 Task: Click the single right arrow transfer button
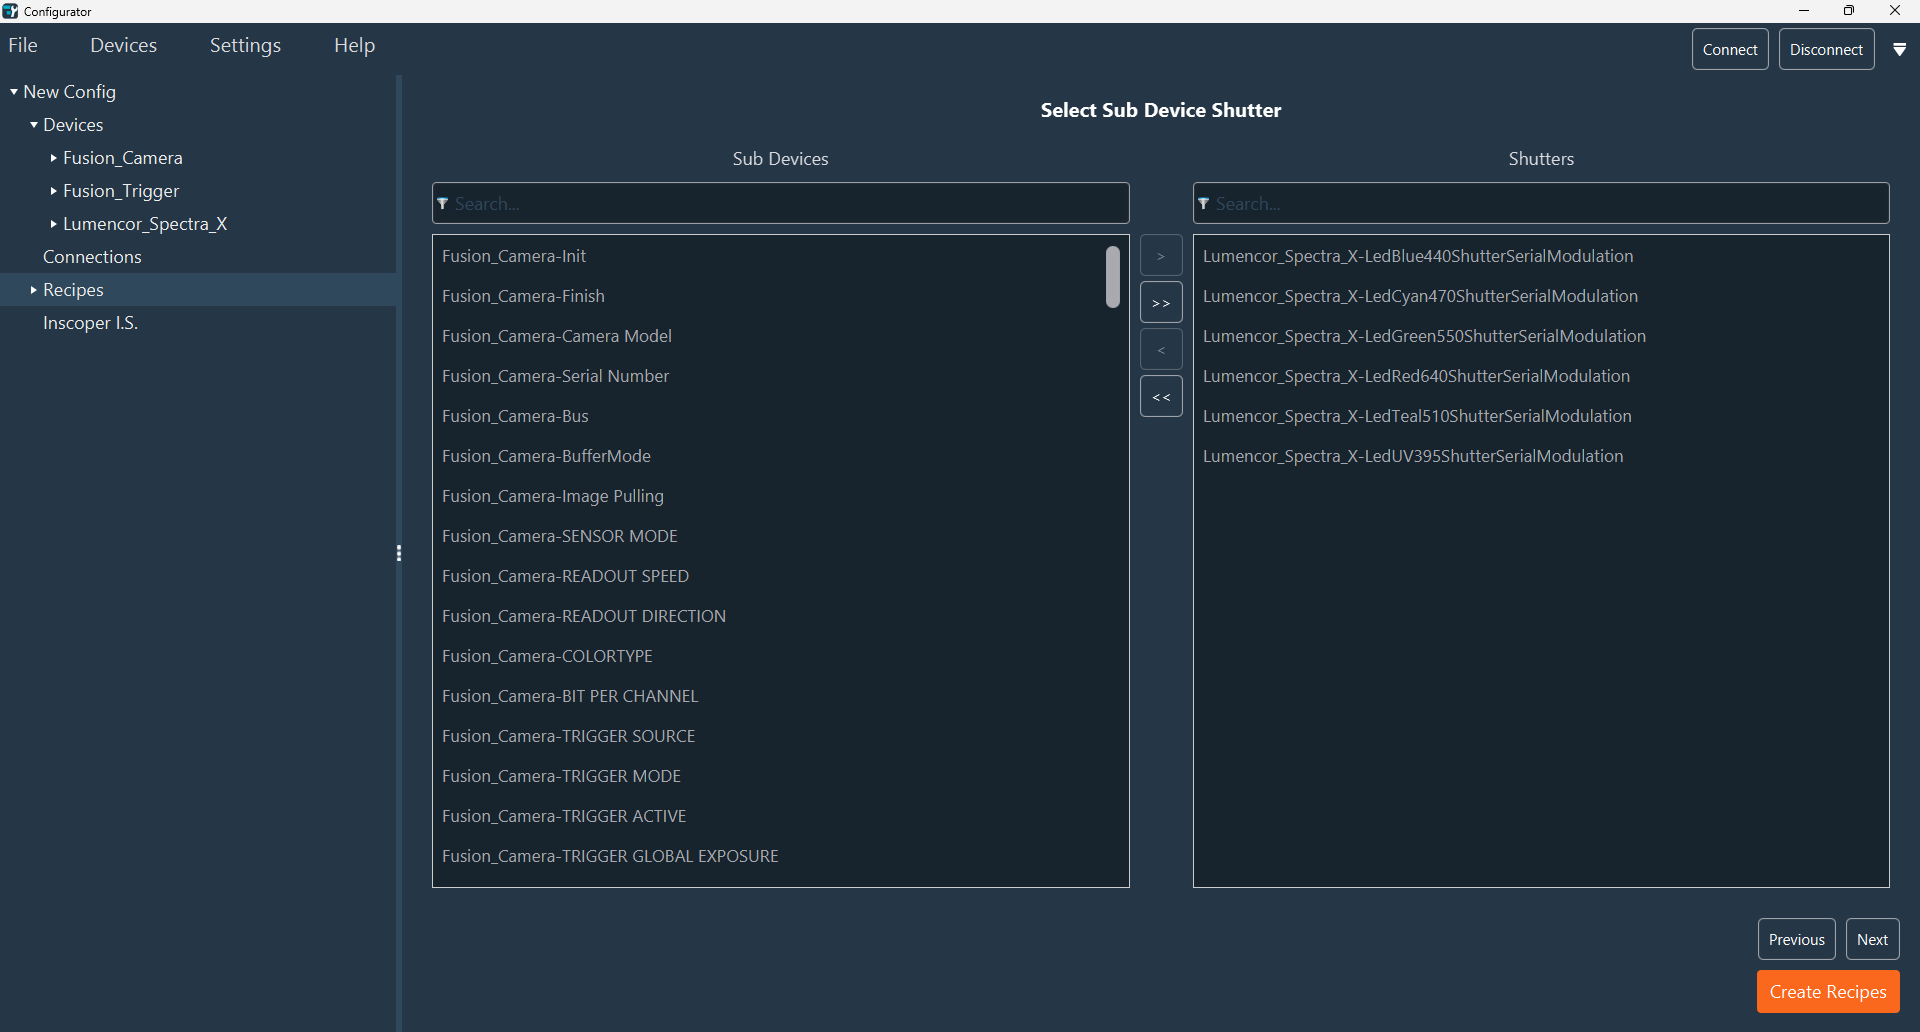(1161, 256)
